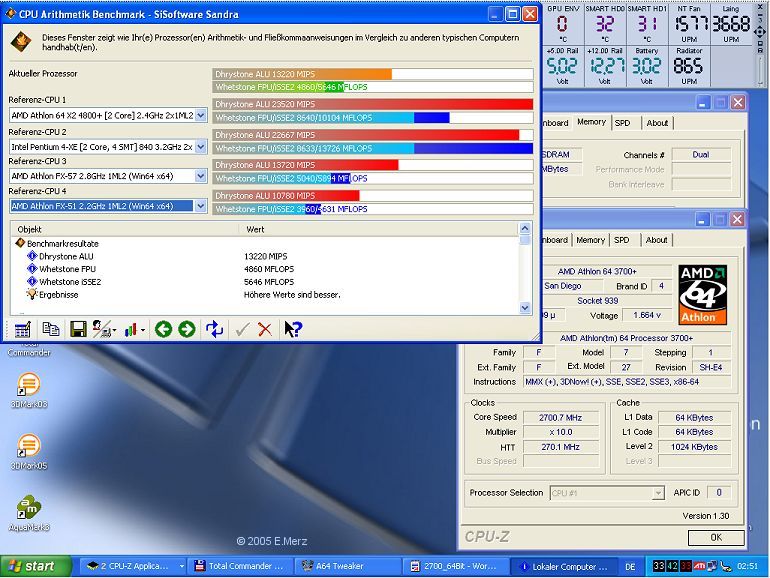
Task: Switch to Memory tab in lower CPU-Z window
Action: [590, 240]
